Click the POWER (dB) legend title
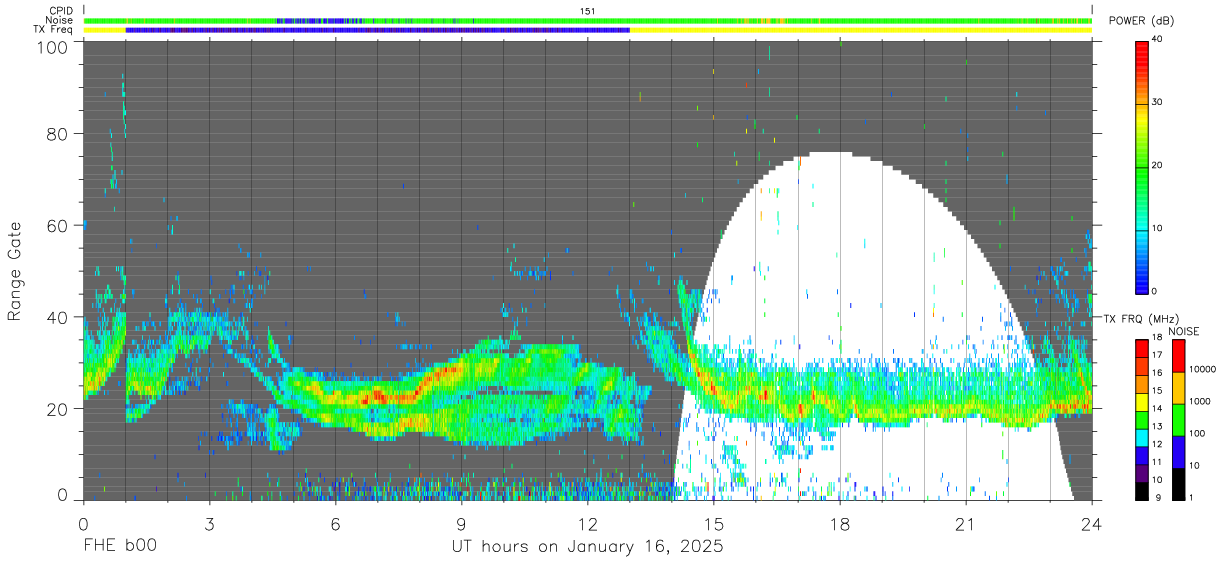Image resolution: width=1228 pixels, height=567 pixels. 1141,21
